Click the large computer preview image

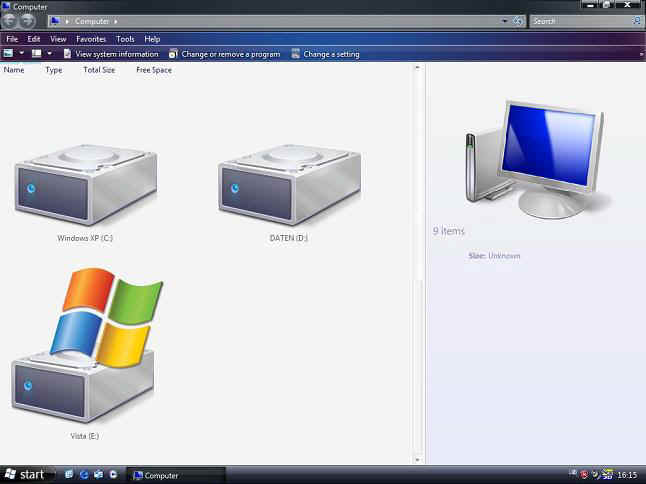538,158
